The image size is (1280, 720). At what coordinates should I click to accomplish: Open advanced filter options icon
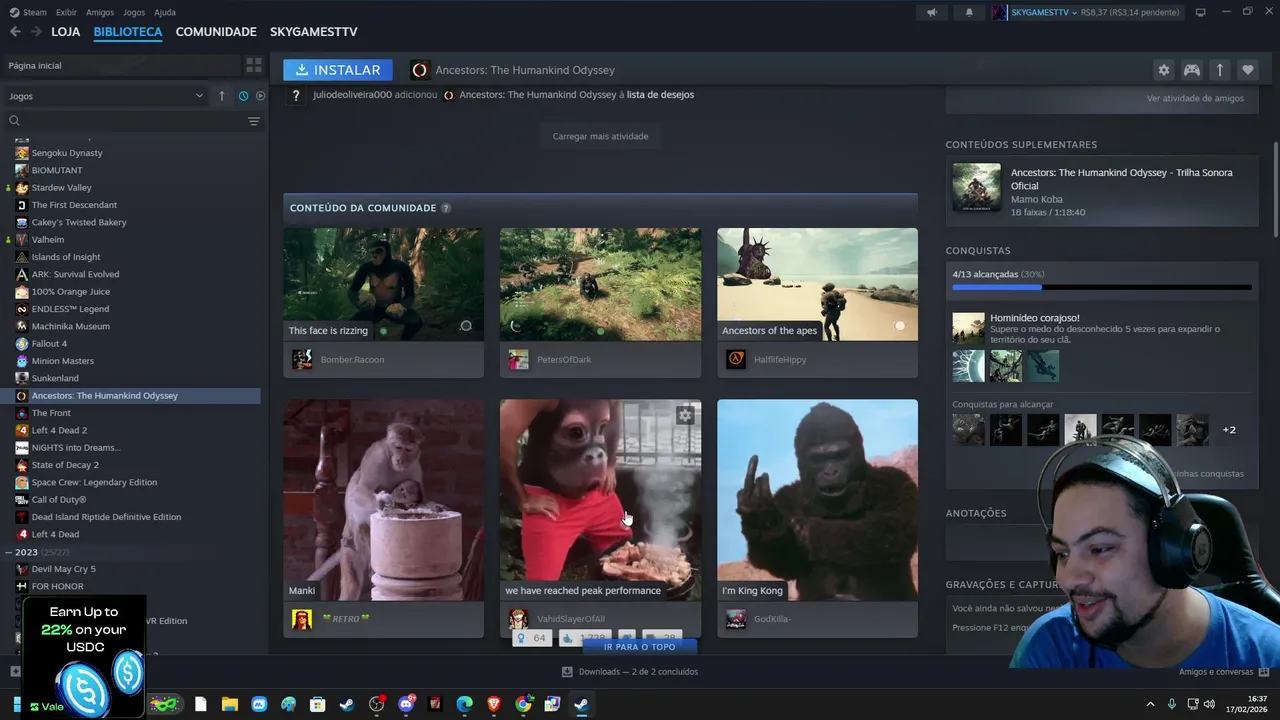tap(254, 121)
